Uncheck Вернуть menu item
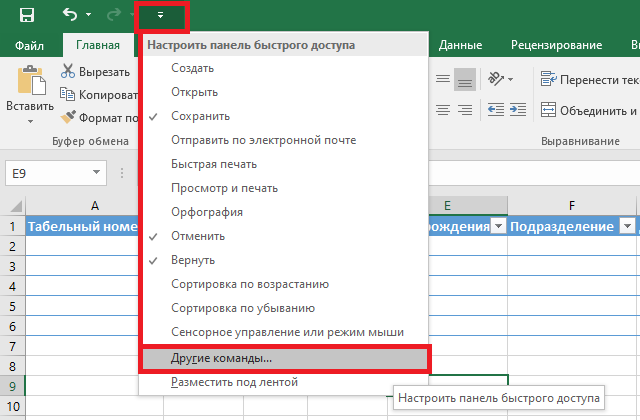Screen dimensions: 640x420 point(284,260)
